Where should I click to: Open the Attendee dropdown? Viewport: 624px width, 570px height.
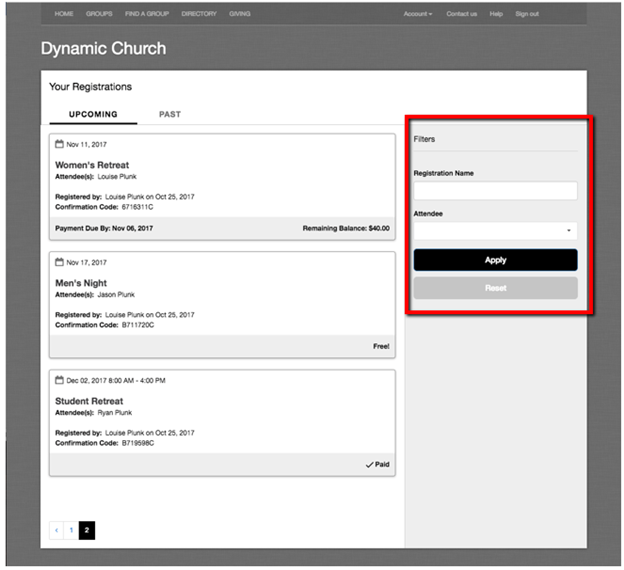(x=495, y=230)
